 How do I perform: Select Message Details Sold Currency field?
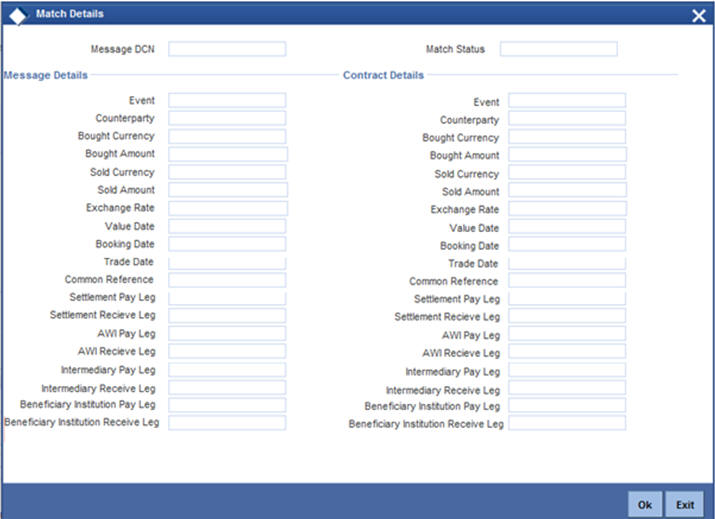227,172
